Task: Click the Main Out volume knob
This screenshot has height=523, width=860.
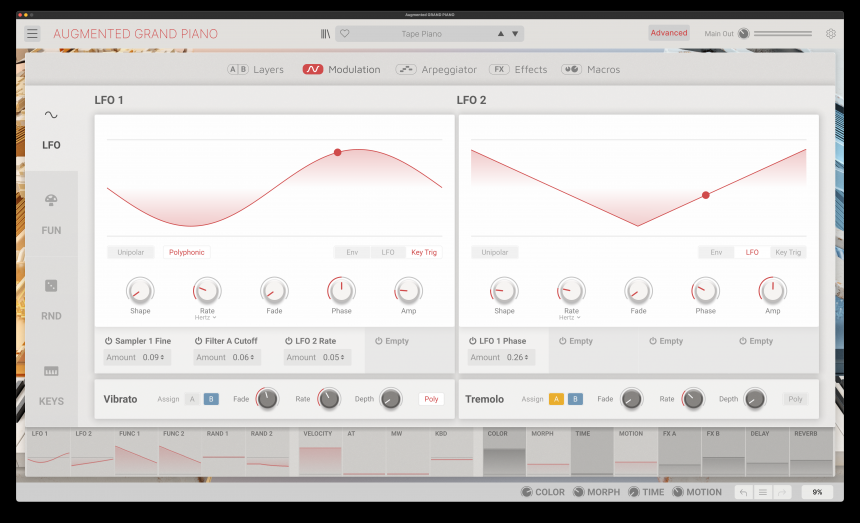Action: 744,33
